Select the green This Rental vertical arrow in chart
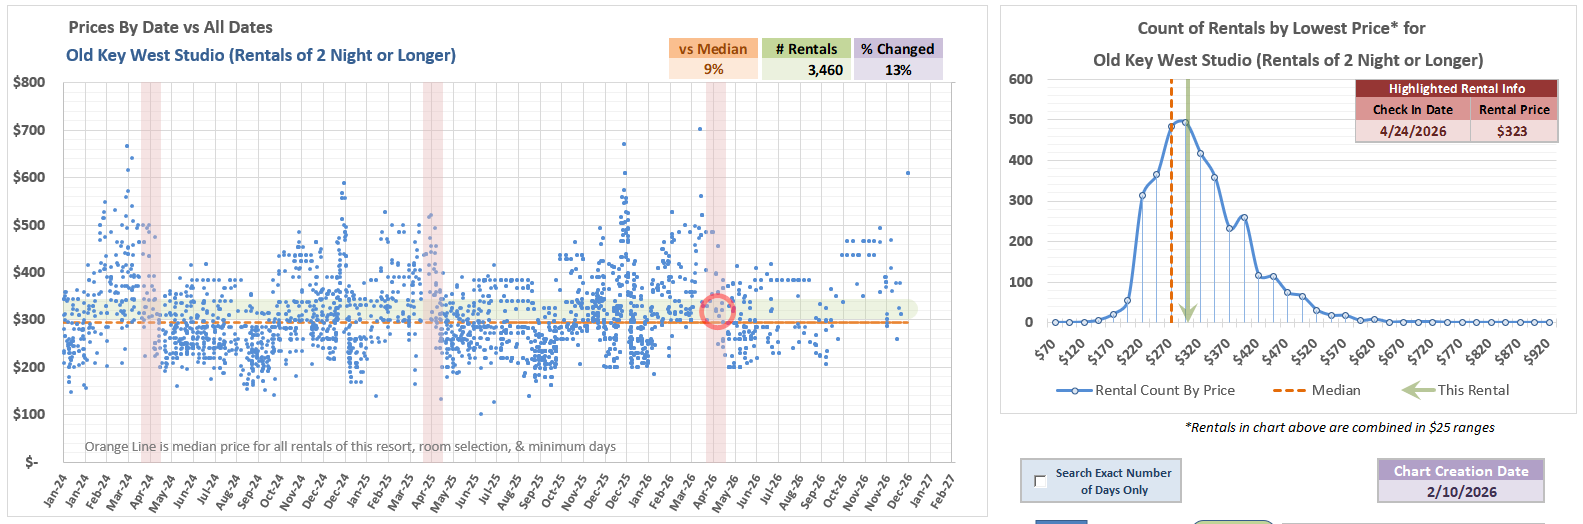The width and height of the screenshot is (1583, 524). (x=1187, y=200)
